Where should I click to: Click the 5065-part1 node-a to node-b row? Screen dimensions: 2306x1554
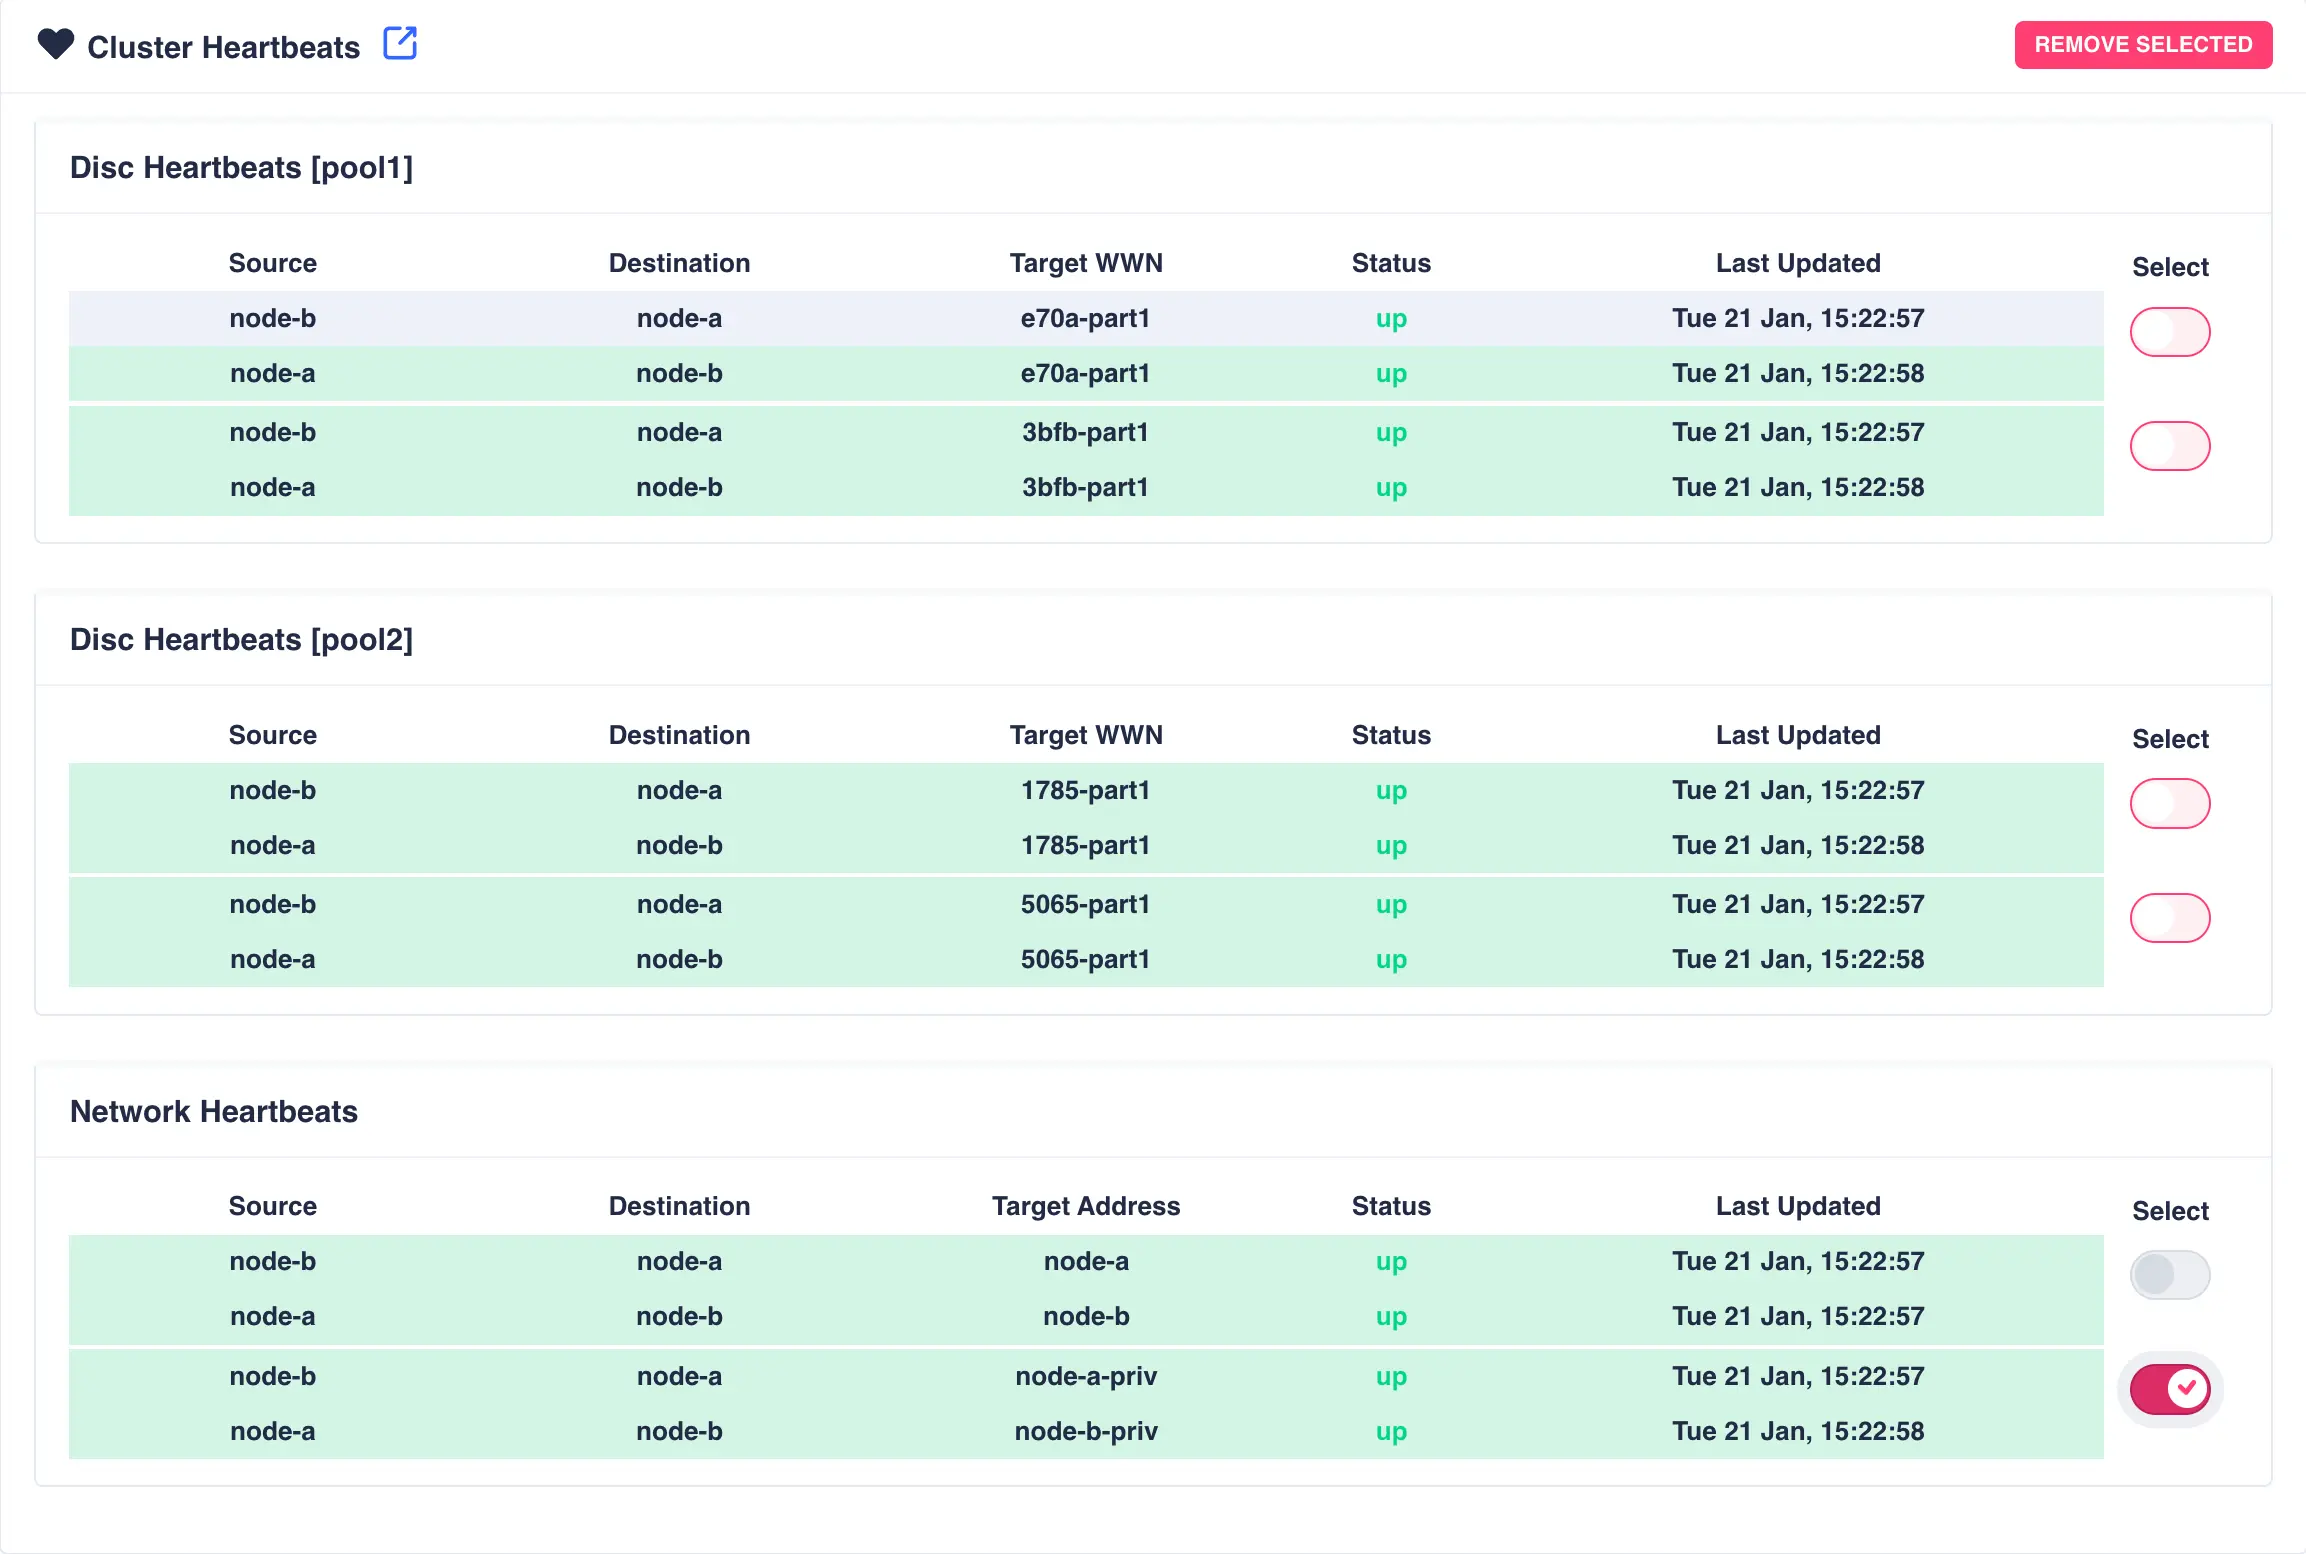(x=1085, y=960)
